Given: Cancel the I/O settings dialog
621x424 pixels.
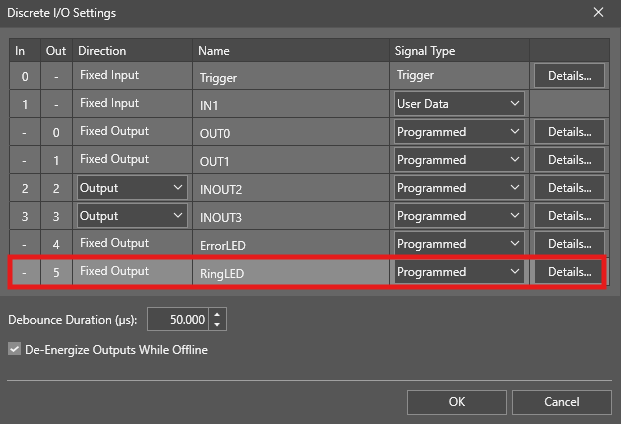Looking at the screenshot, I should pos(562,402).
